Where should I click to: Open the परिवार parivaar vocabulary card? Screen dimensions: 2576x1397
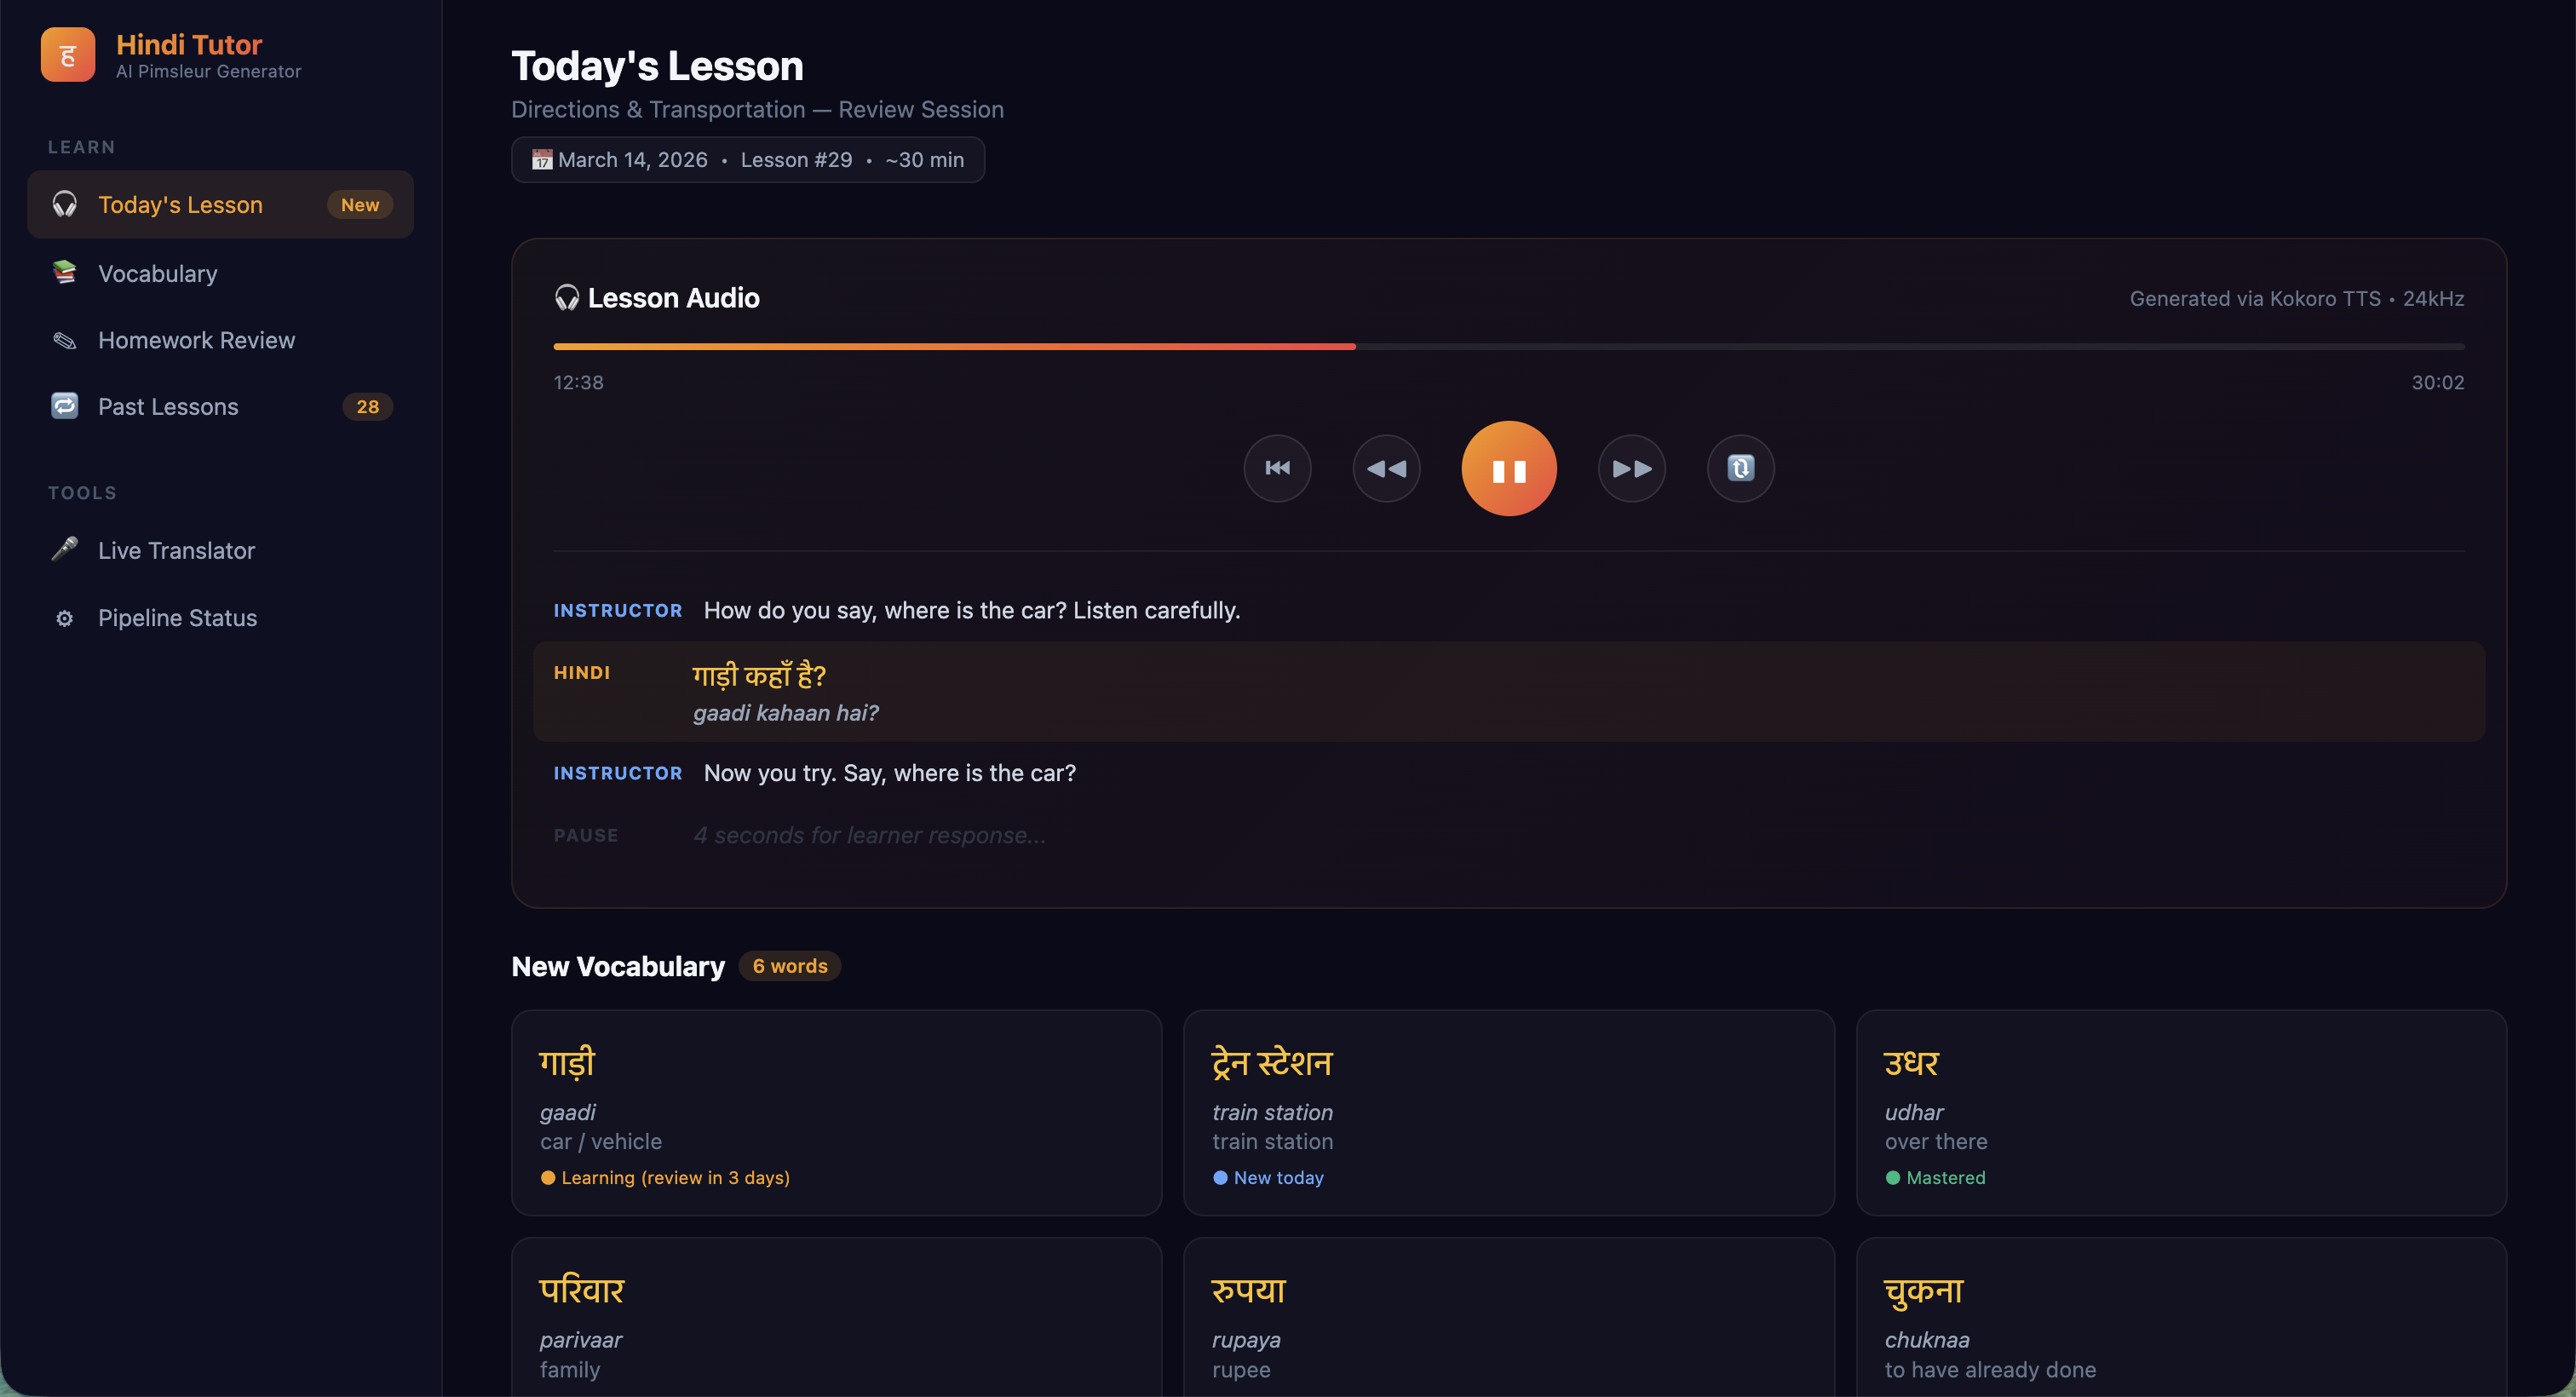(836, 1320)
